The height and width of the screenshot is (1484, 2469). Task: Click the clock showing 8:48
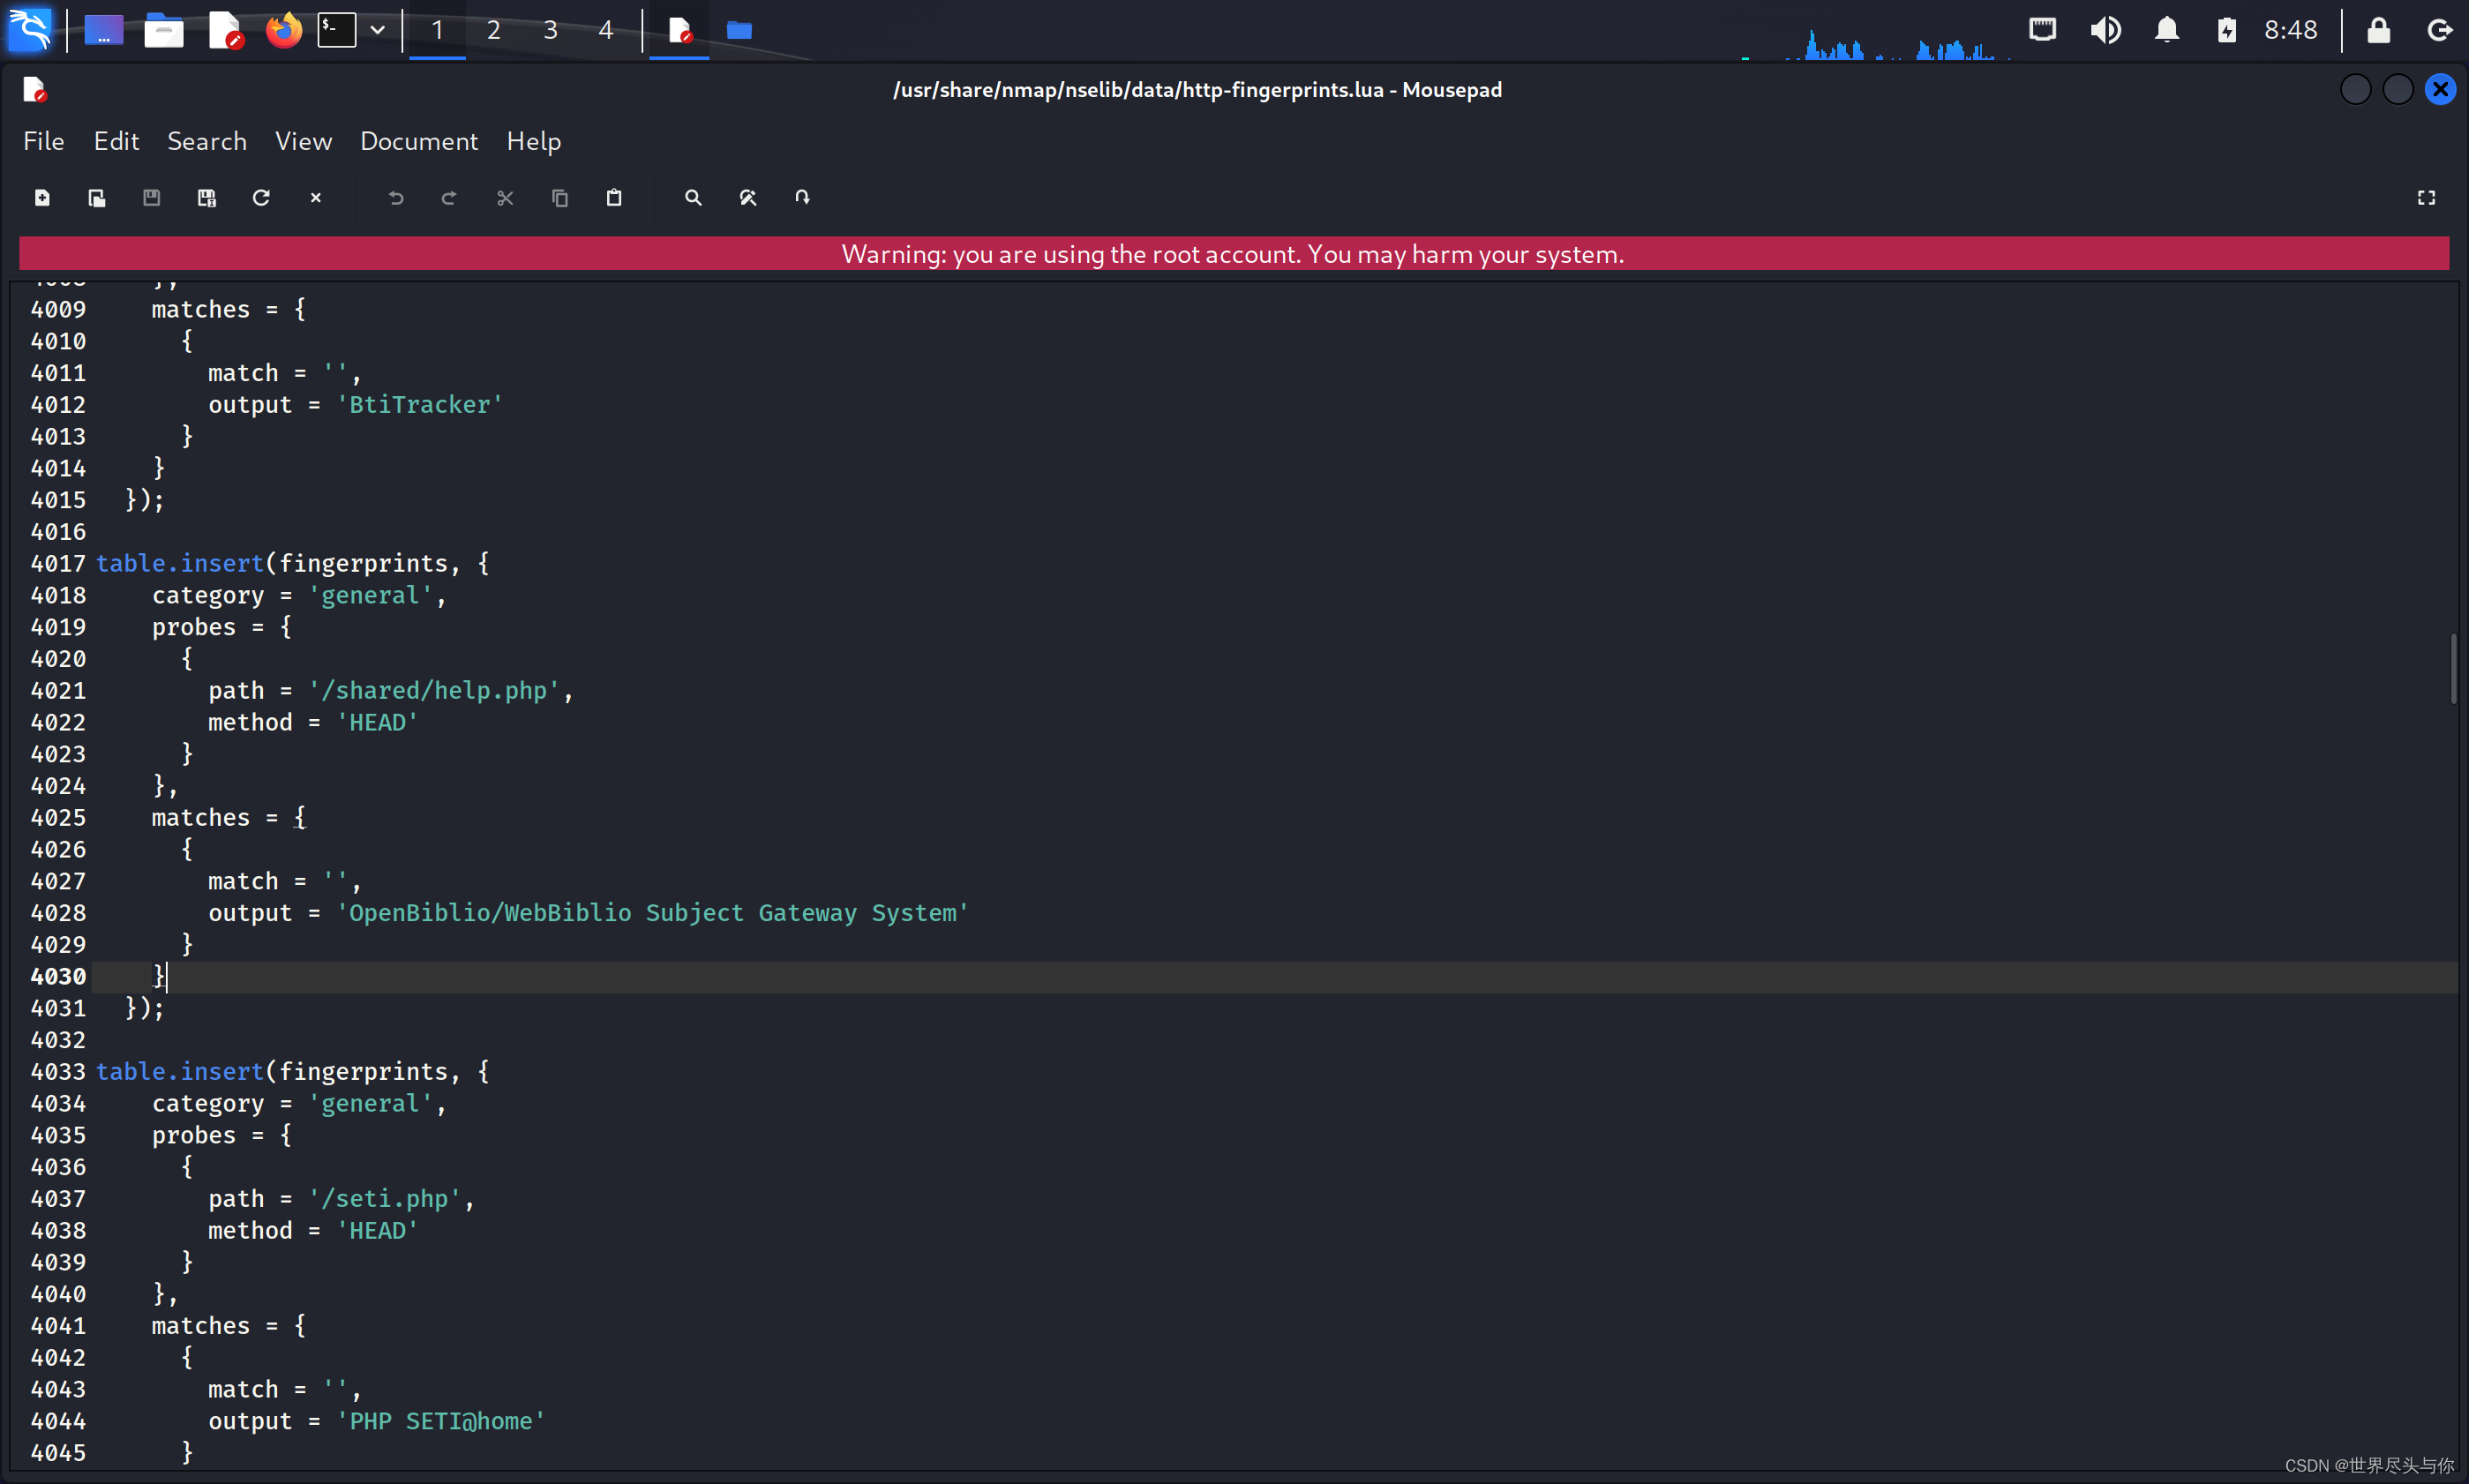(2290, 30)
